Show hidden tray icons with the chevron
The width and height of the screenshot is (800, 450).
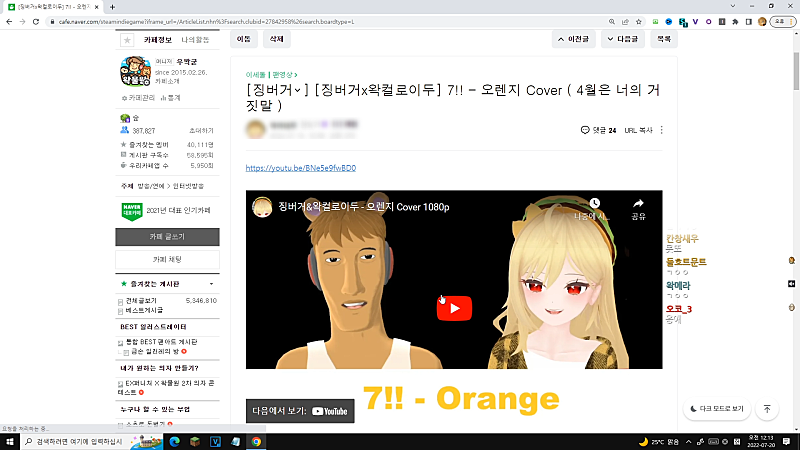click(x=688, y=442)
